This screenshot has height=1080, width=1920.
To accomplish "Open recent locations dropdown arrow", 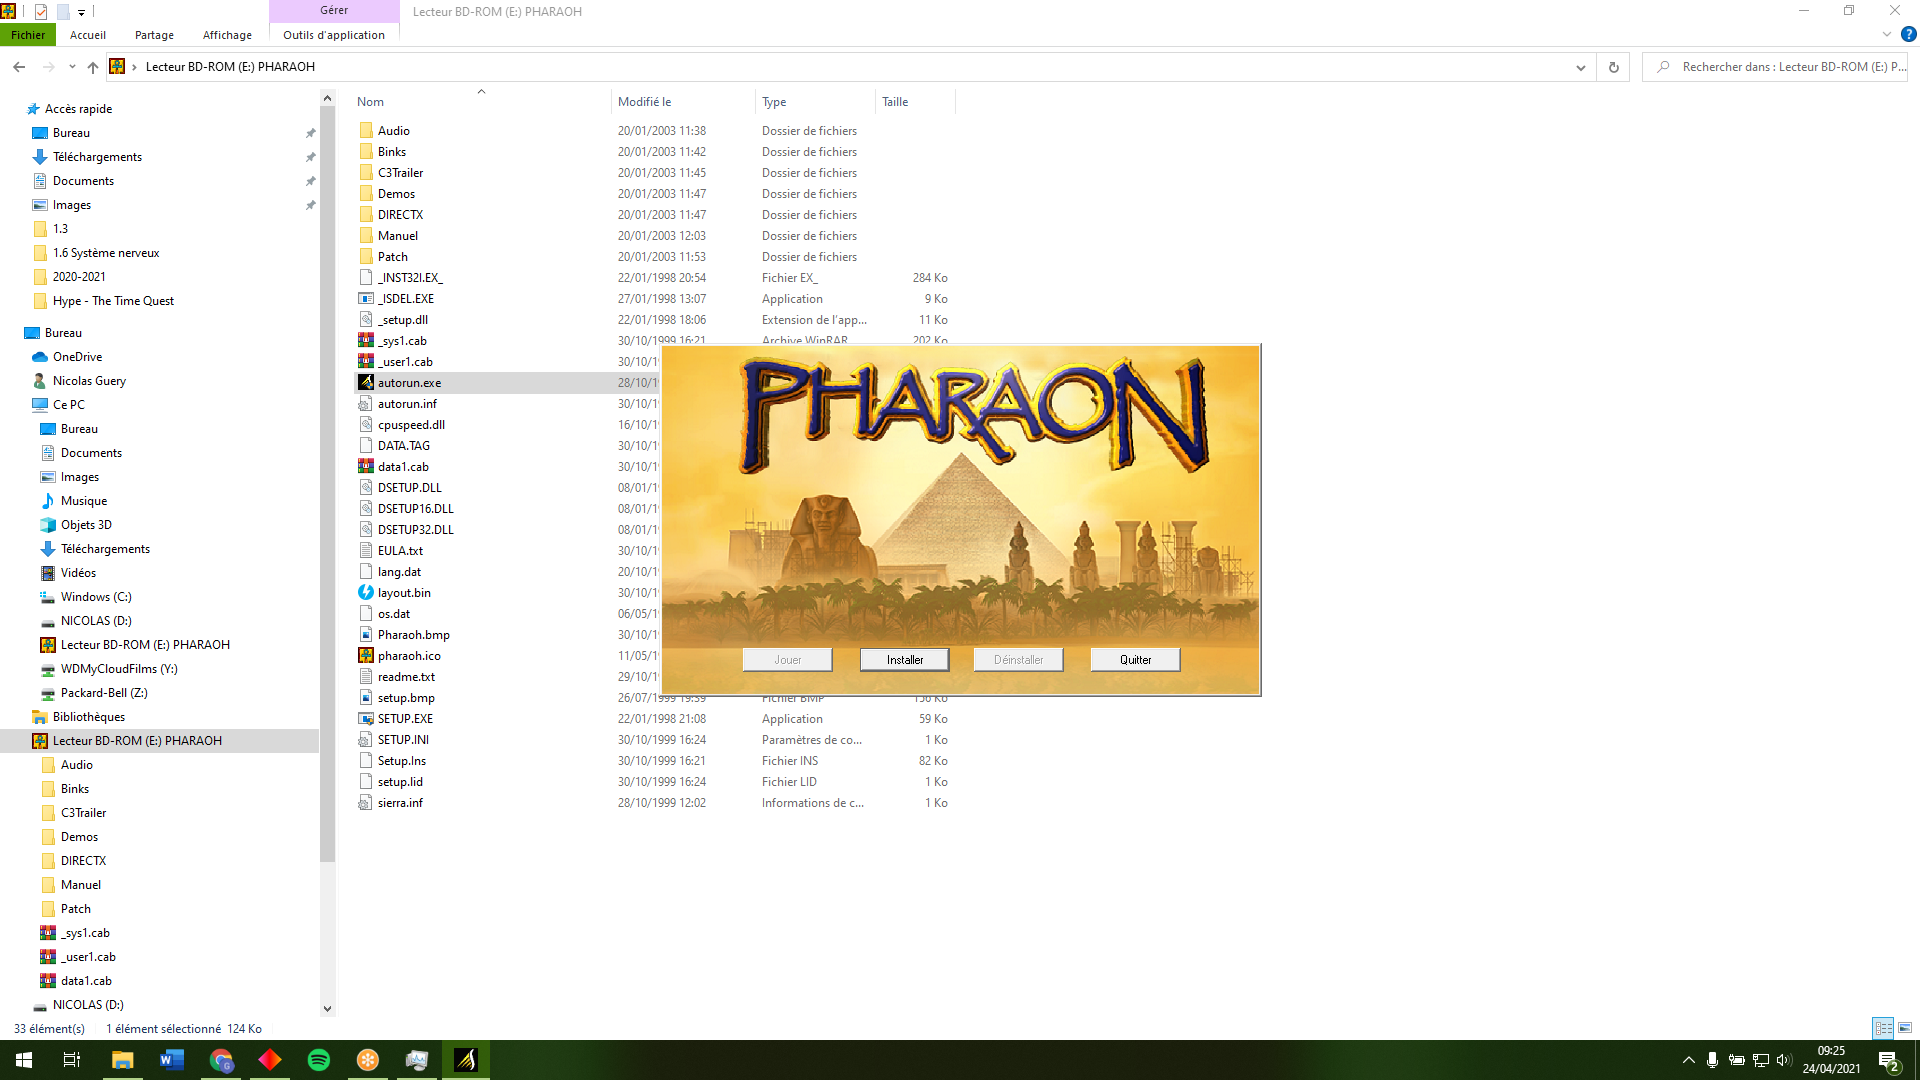I will pyautogui.click(x=71, y=67).
